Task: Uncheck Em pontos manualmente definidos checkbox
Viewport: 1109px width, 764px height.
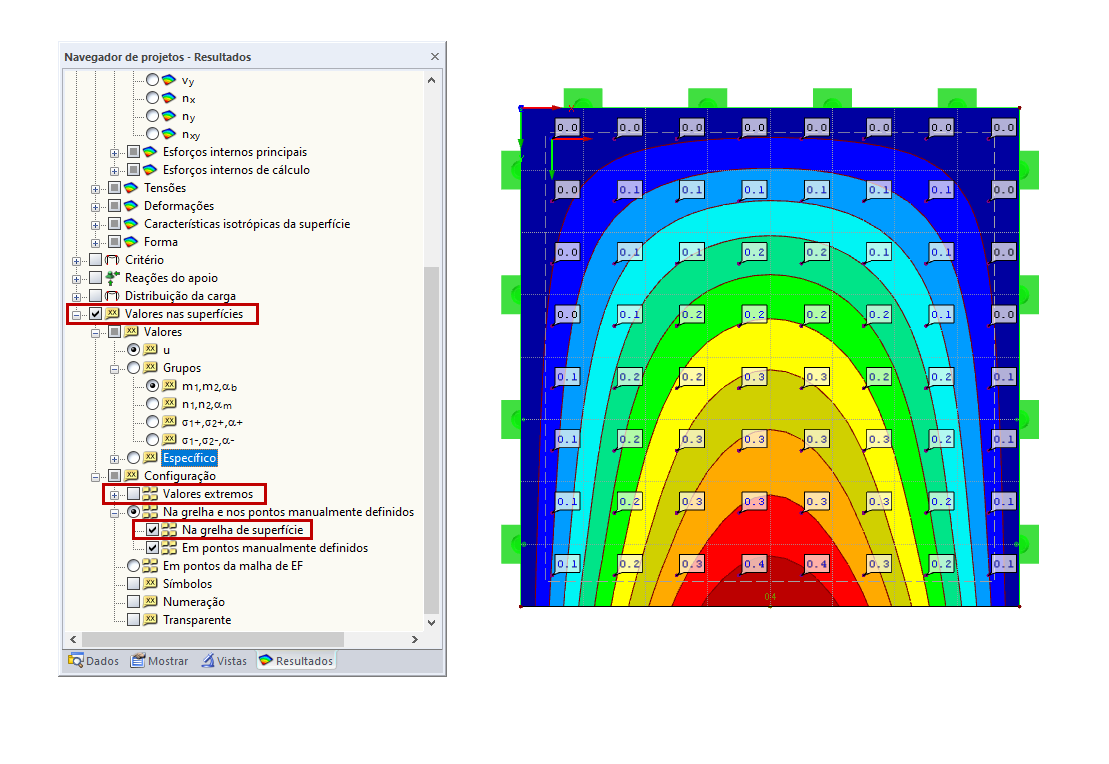Action: 153,548
